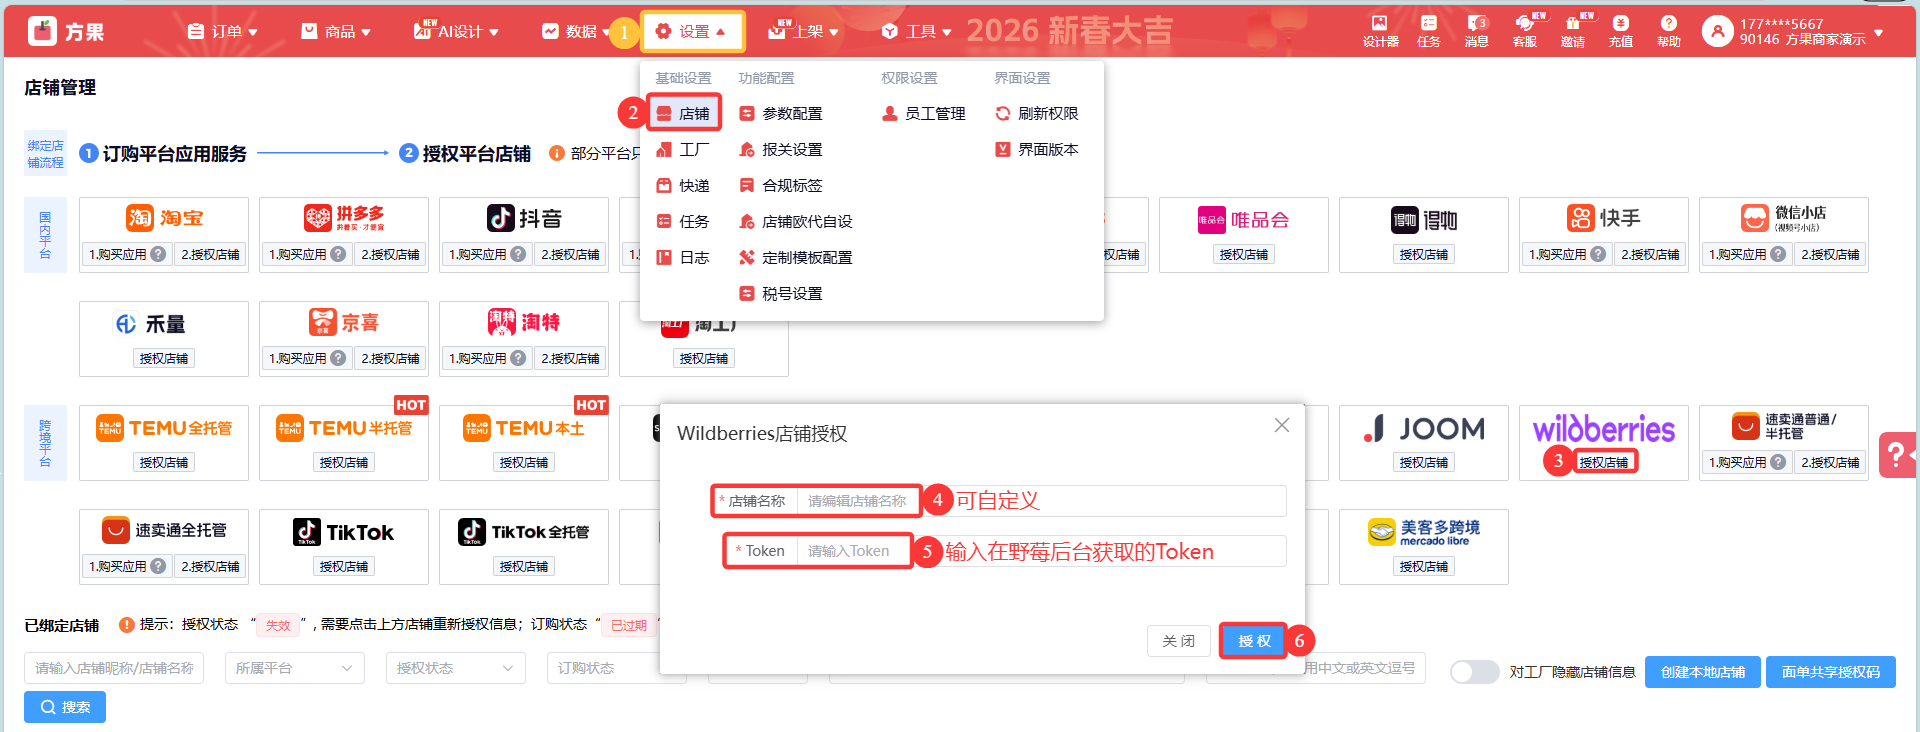
Task: Click the 方果 logo
Action: pyautogui.click(x=66, y=32)
